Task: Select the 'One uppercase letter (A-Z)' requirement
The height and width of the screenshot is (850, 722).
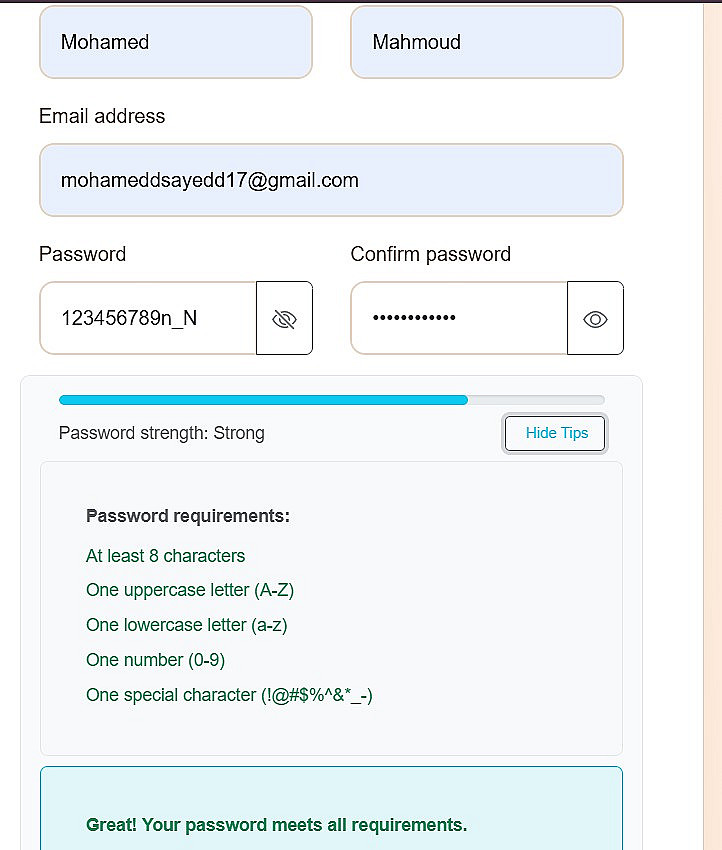Action: pyautogui.click(x=190, y=590)
